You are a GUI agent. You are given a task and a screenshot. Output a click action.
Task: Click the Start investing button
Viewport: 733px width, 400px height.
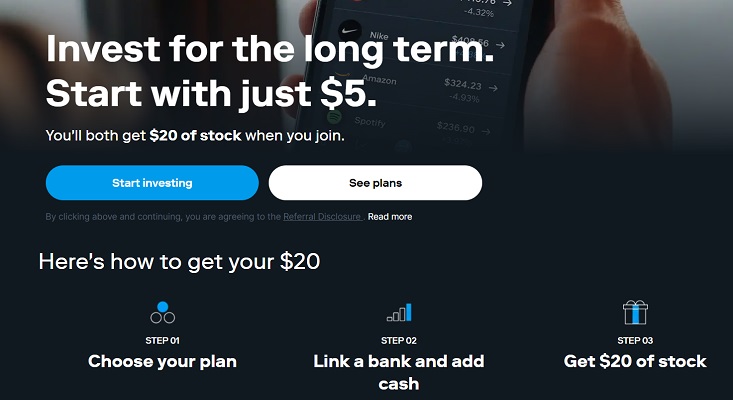pyautogui.click(x=152, y=183)
